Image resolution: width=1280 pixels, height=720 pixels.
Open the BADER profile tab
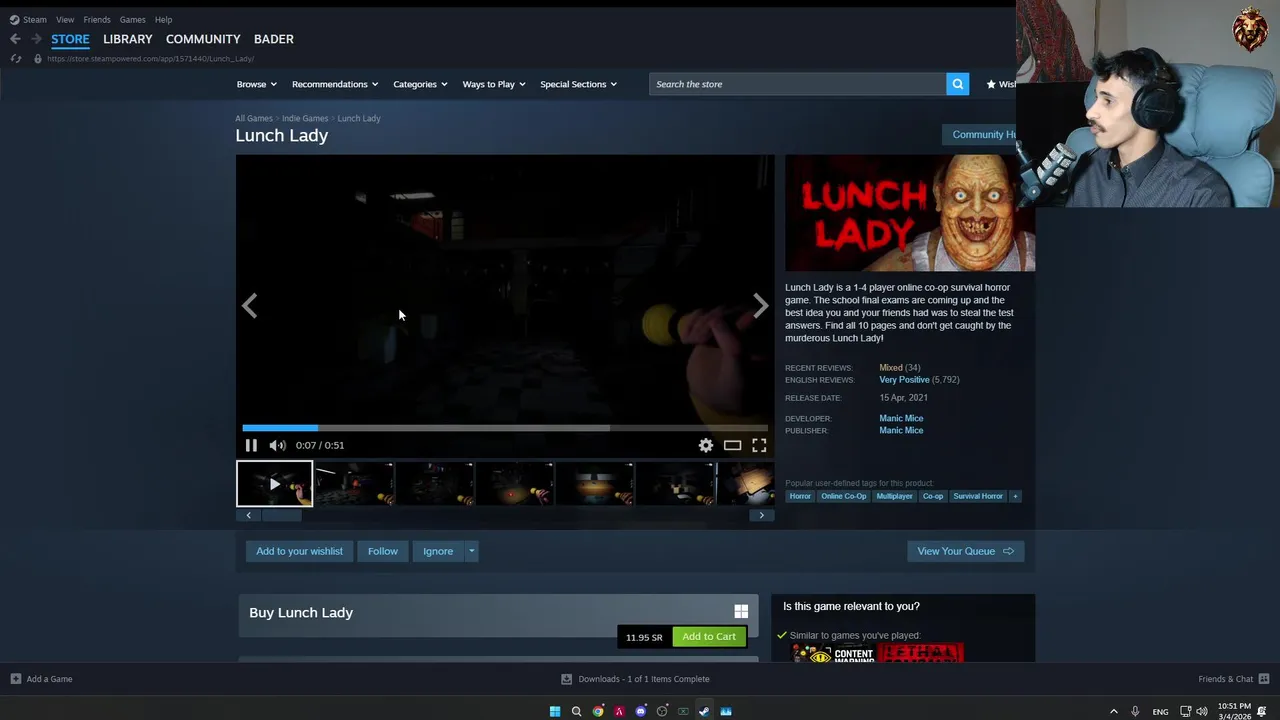tap(274, 39)
